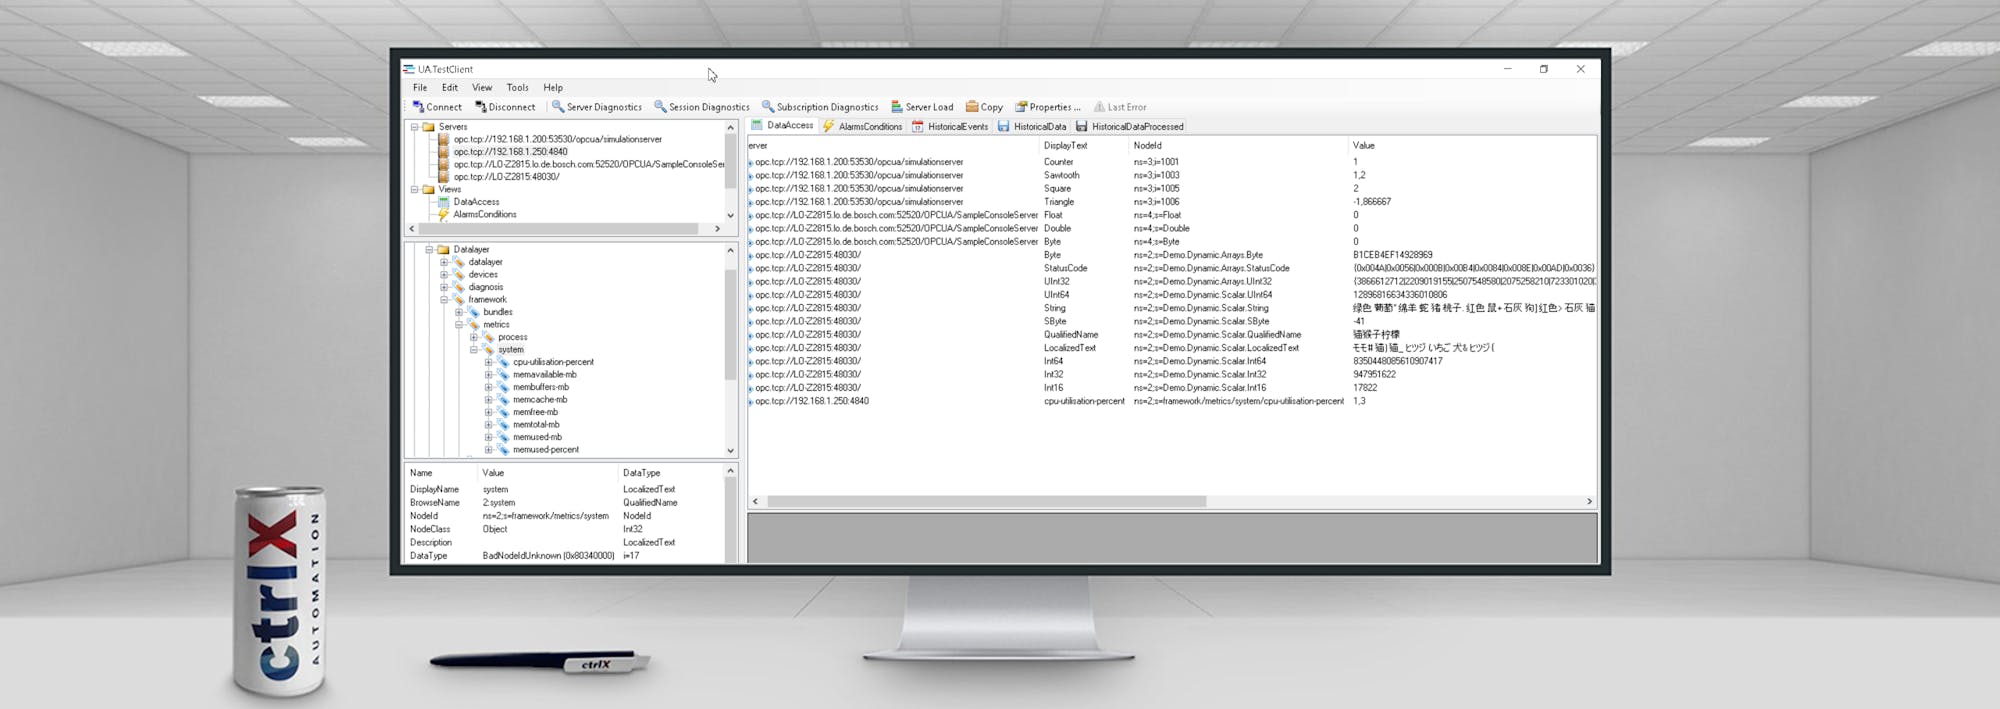The image size is (2000, 709).
Task: Select memfree-mb in the system tree
Action: click(x=535, y=412)
